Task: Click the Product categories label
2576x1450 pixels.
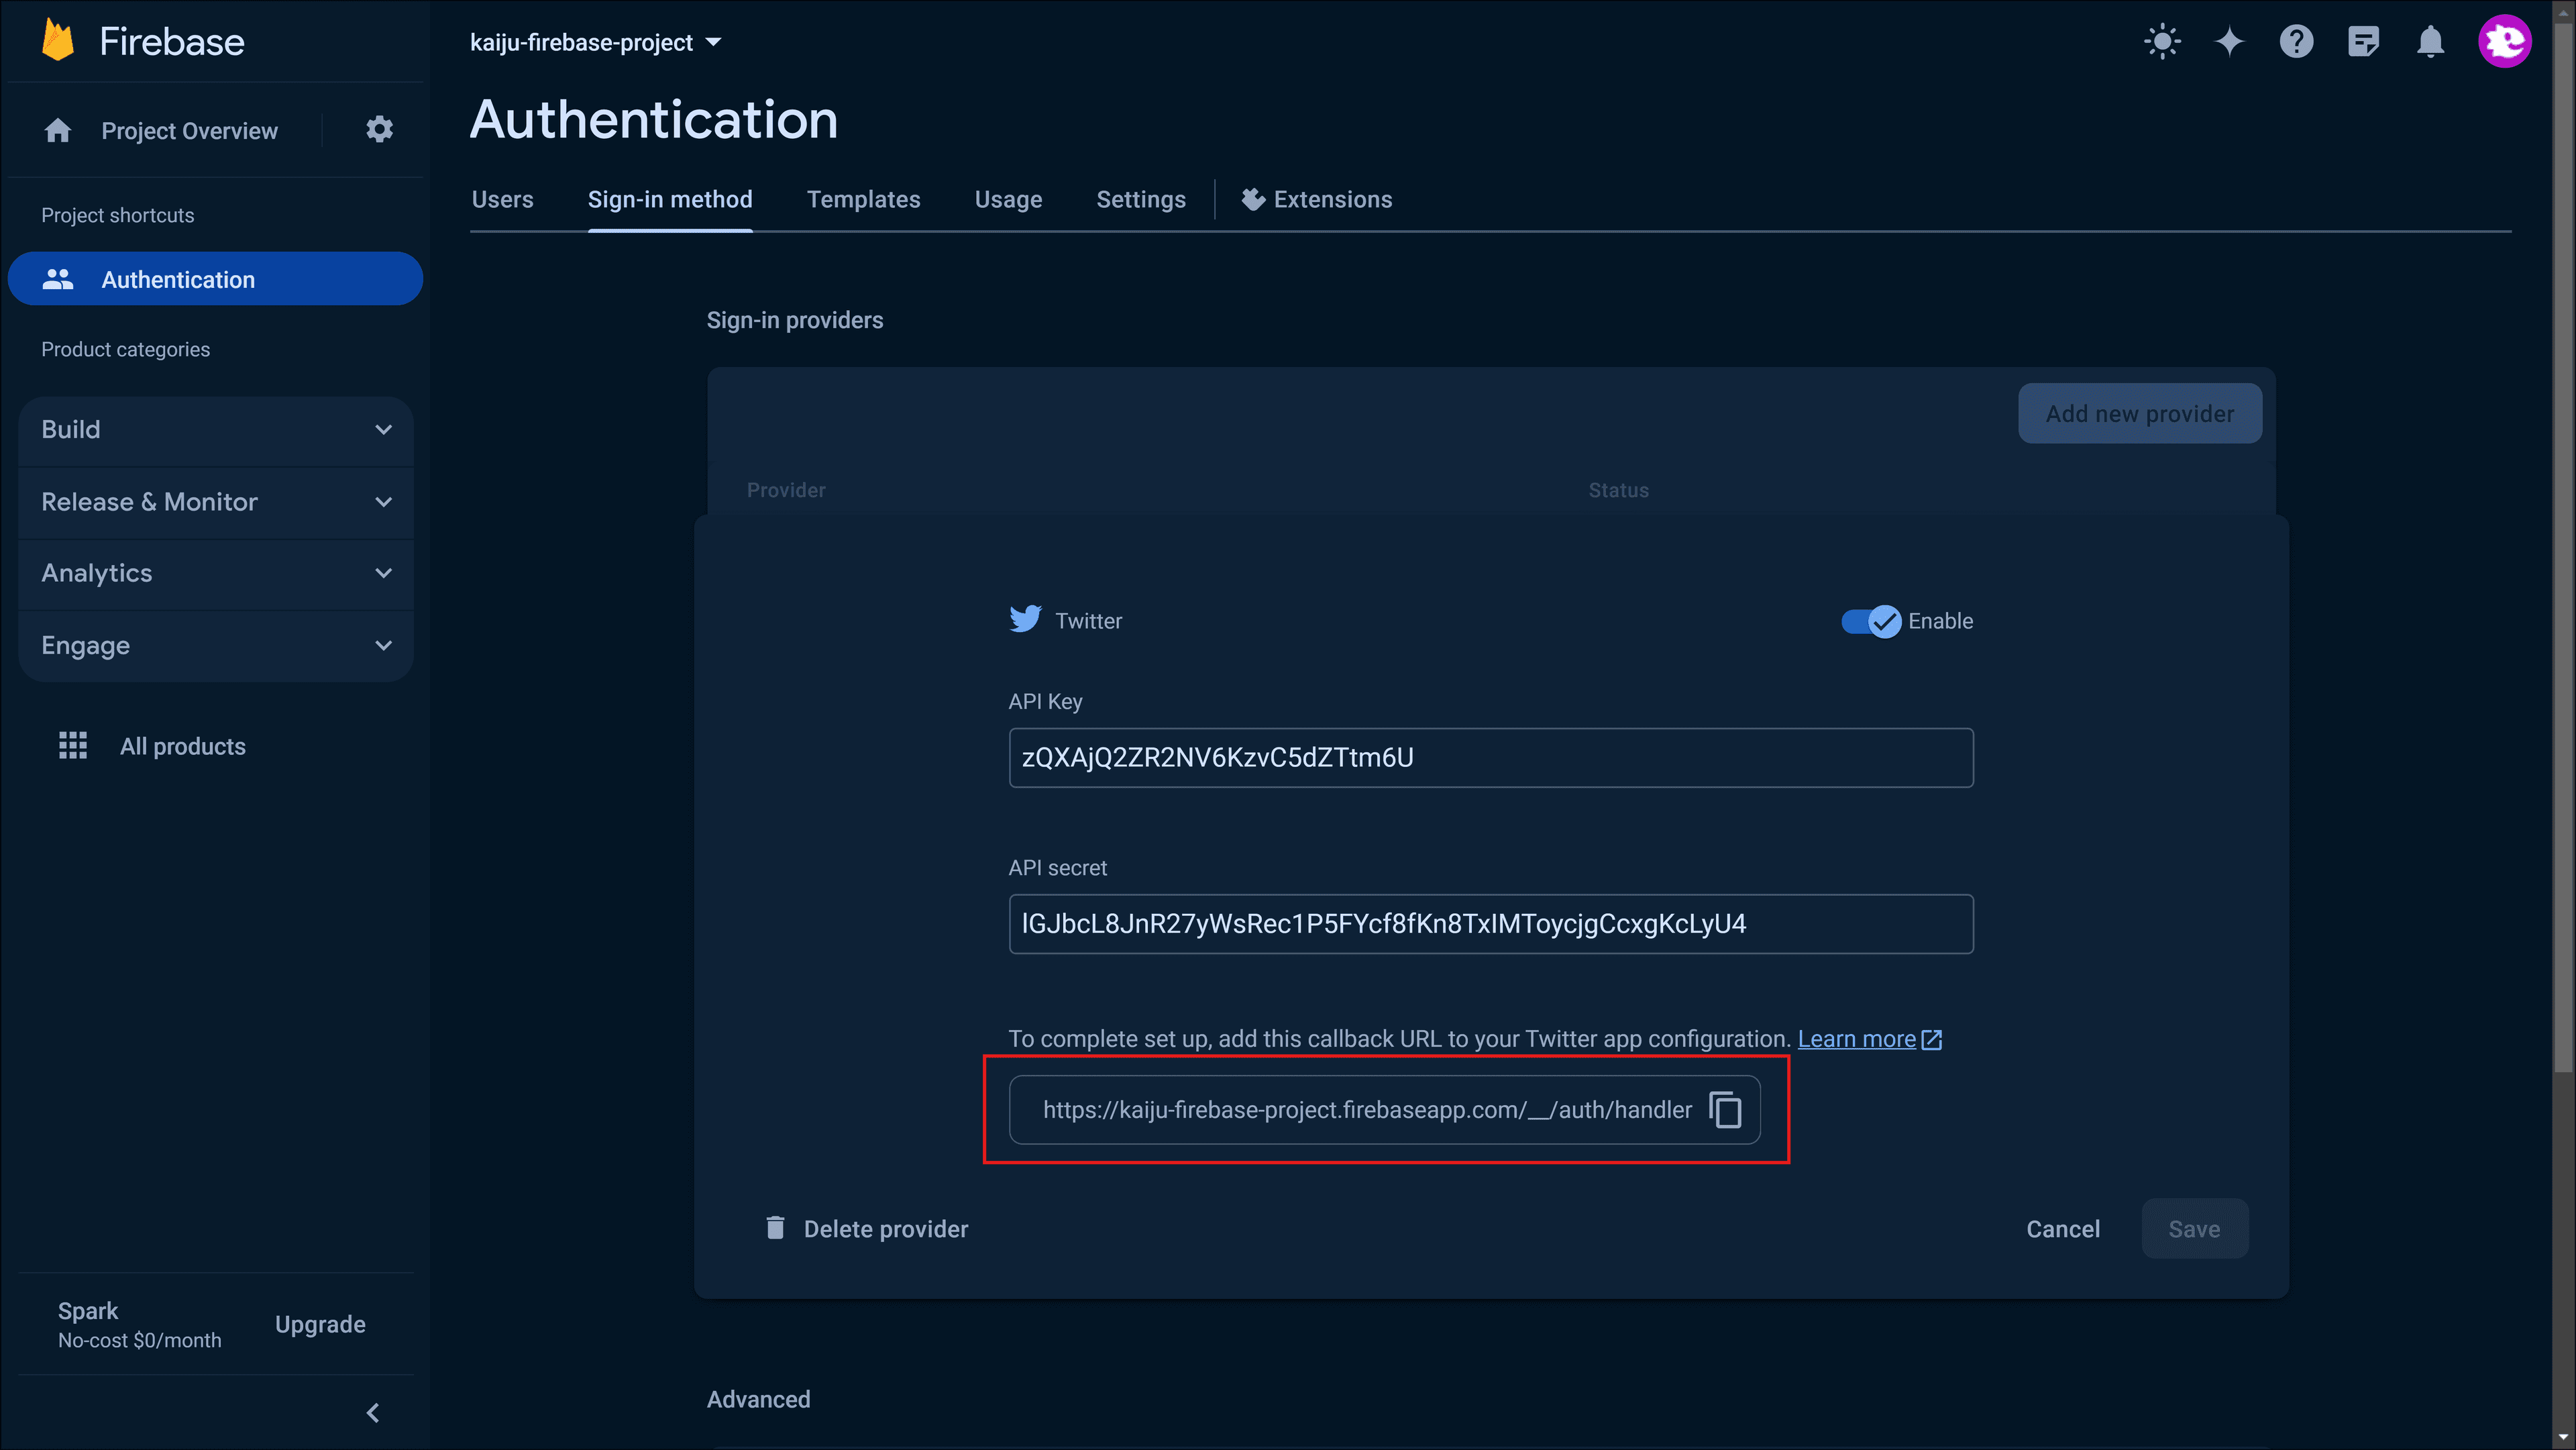Action: [125, 349]
